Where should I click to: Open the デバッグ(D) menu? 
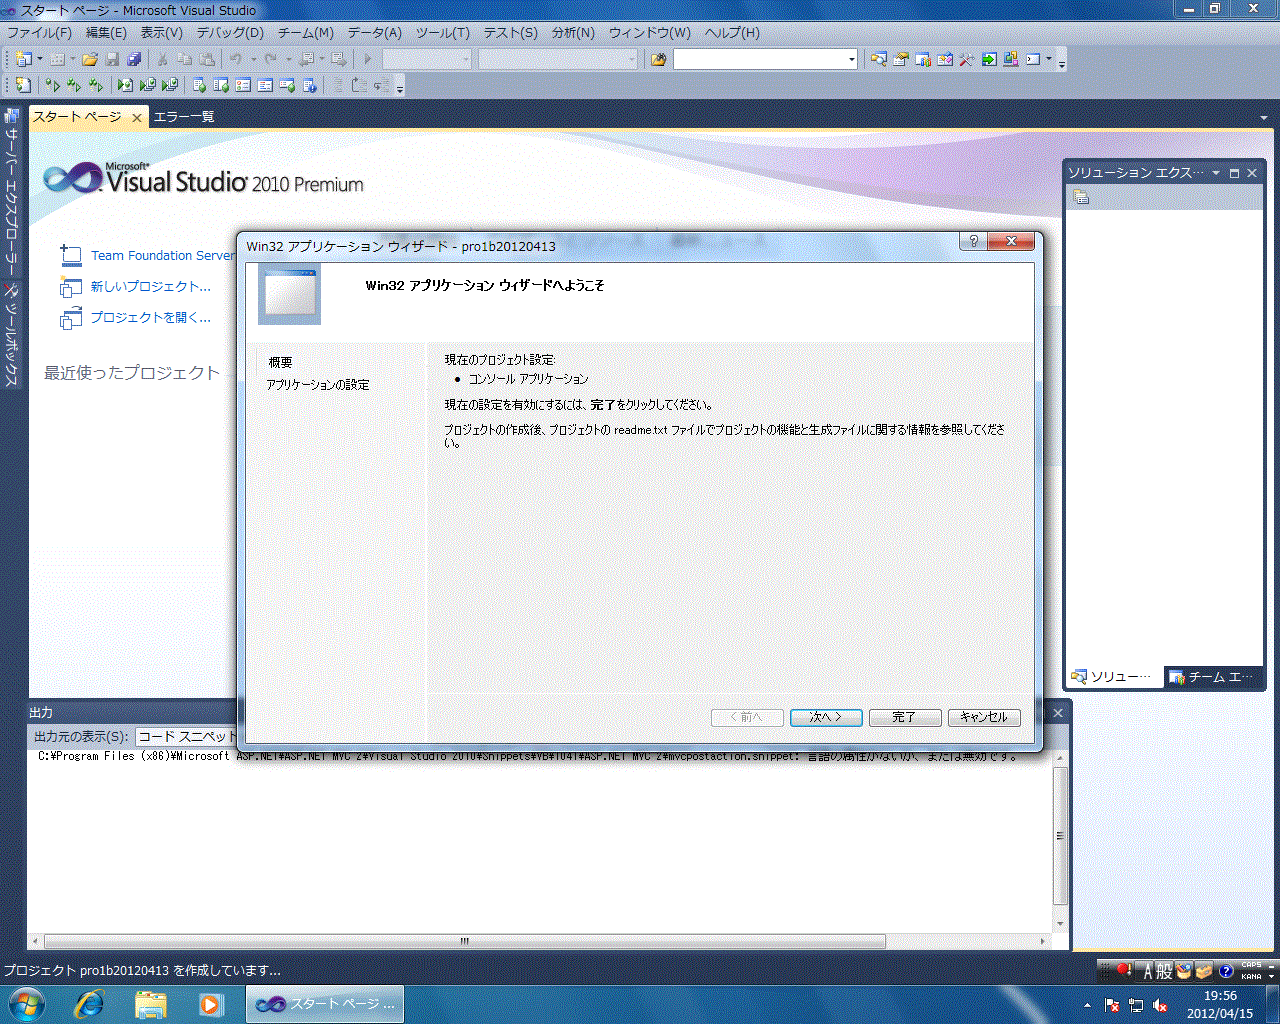(230, 32)
